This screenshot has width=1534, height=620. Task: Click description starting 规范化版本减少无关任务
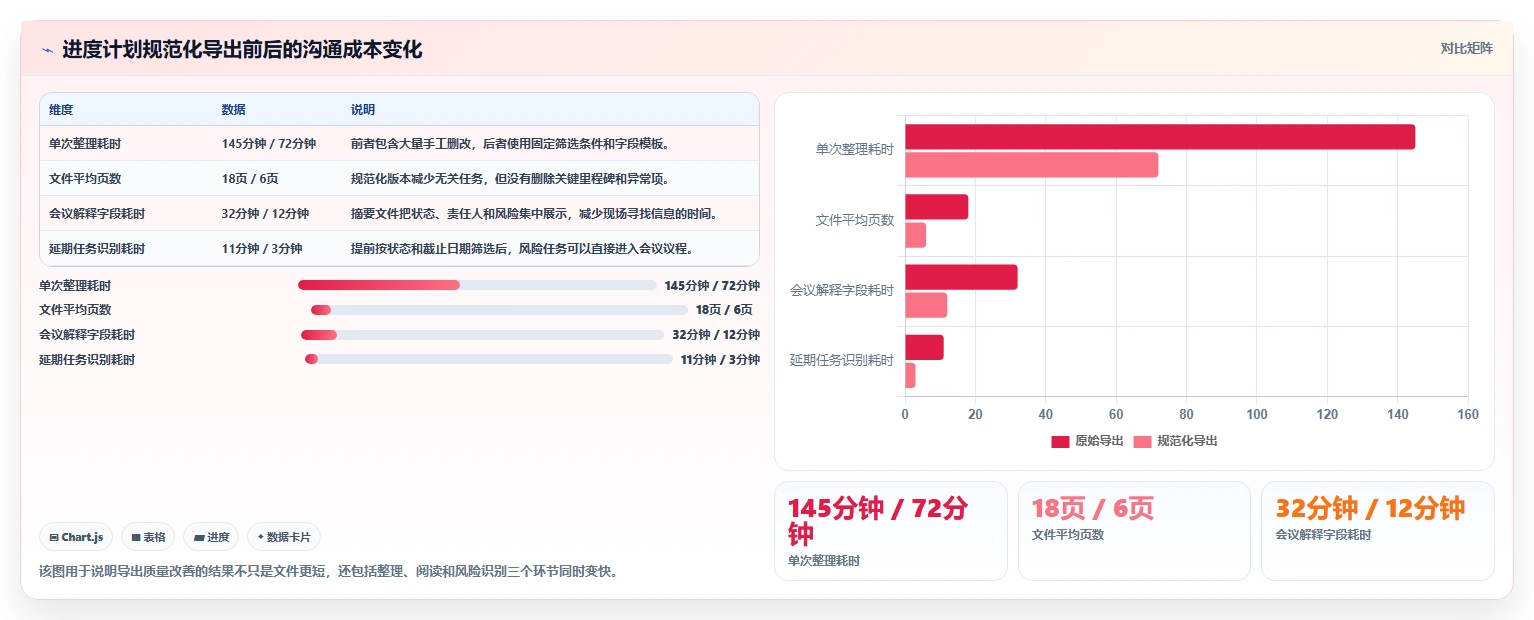[510, 179]
